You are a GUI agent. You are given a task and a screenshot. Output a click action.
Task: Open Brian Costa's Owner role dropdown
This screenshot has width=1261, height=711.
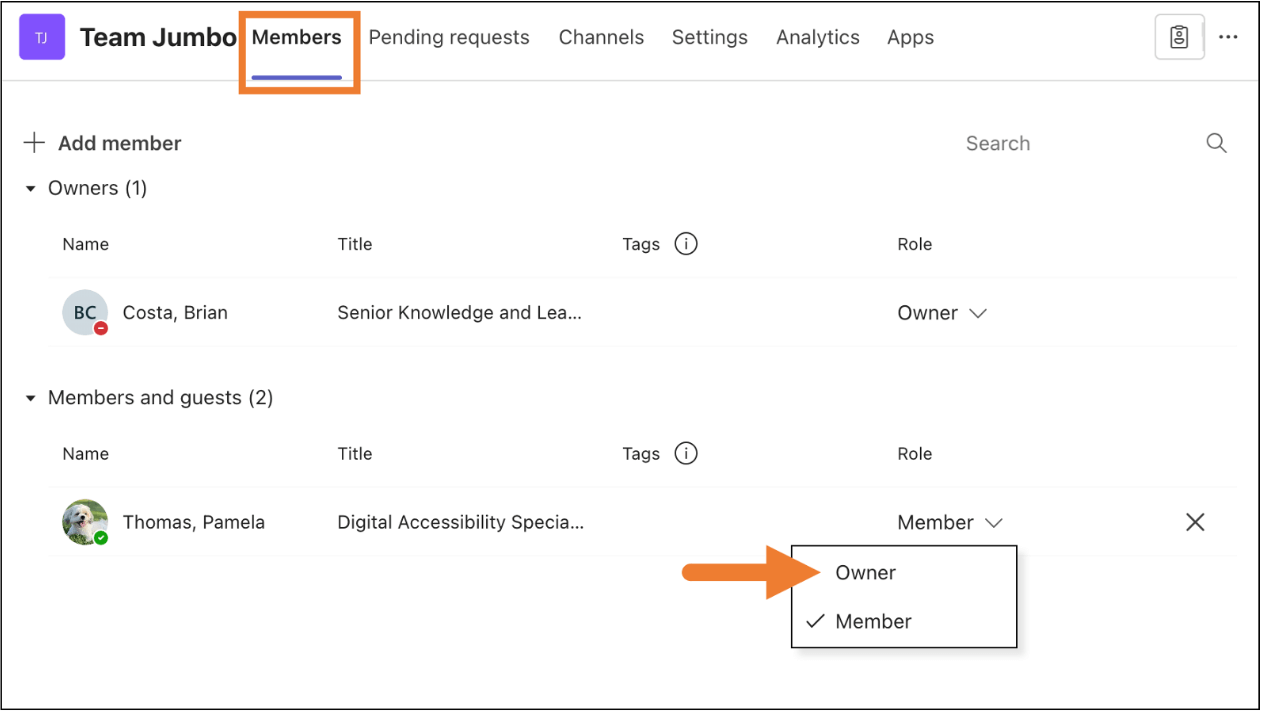click(942, 313)
